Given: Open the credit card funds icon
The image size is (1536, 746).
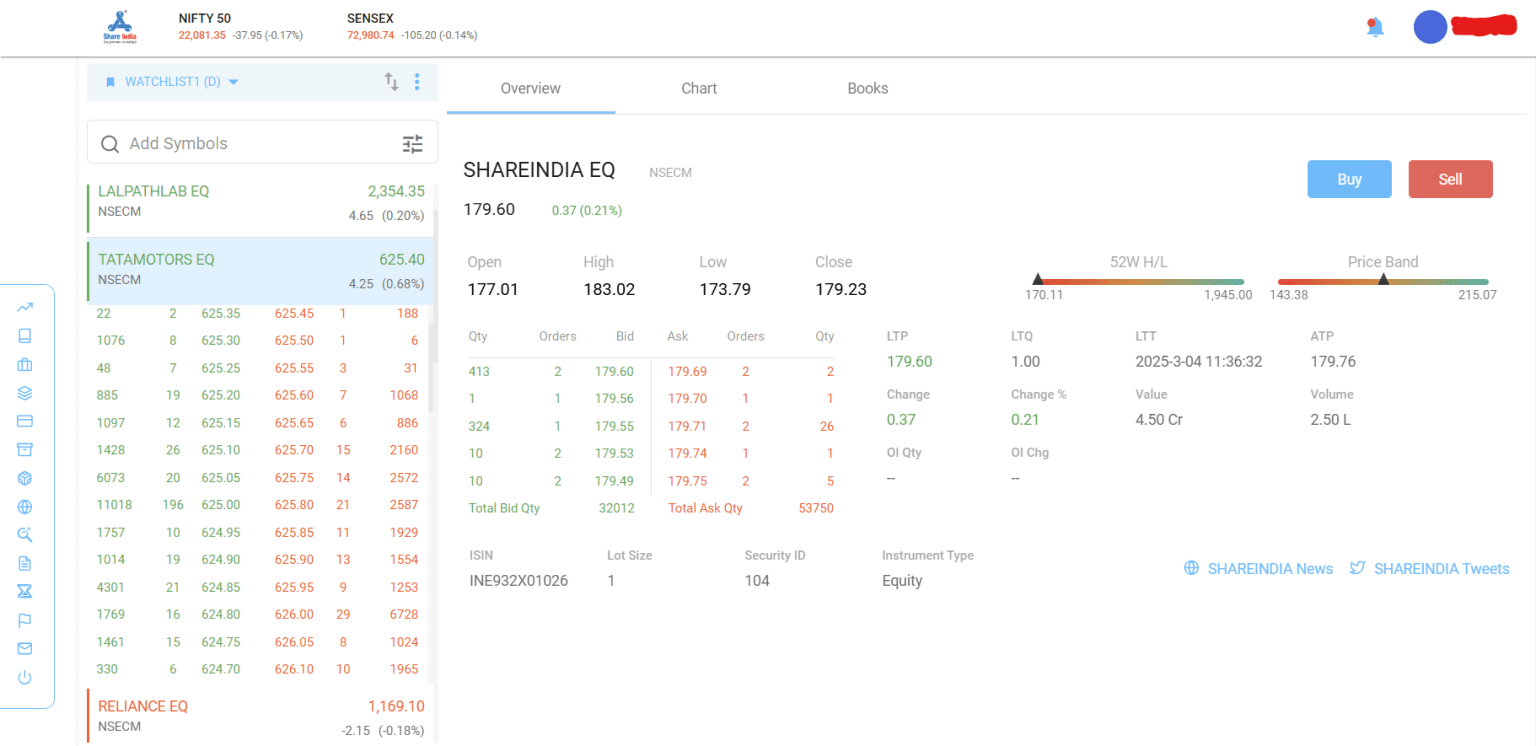Looking at the screenshot, I should tap(25, 421).
